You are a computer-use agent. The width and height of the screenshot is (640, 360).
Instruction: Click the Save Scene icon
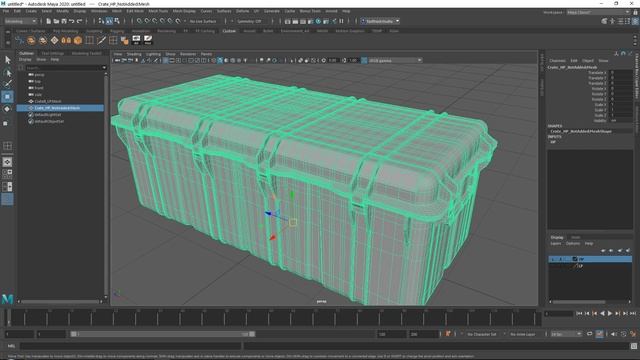[x=64, y=21]
